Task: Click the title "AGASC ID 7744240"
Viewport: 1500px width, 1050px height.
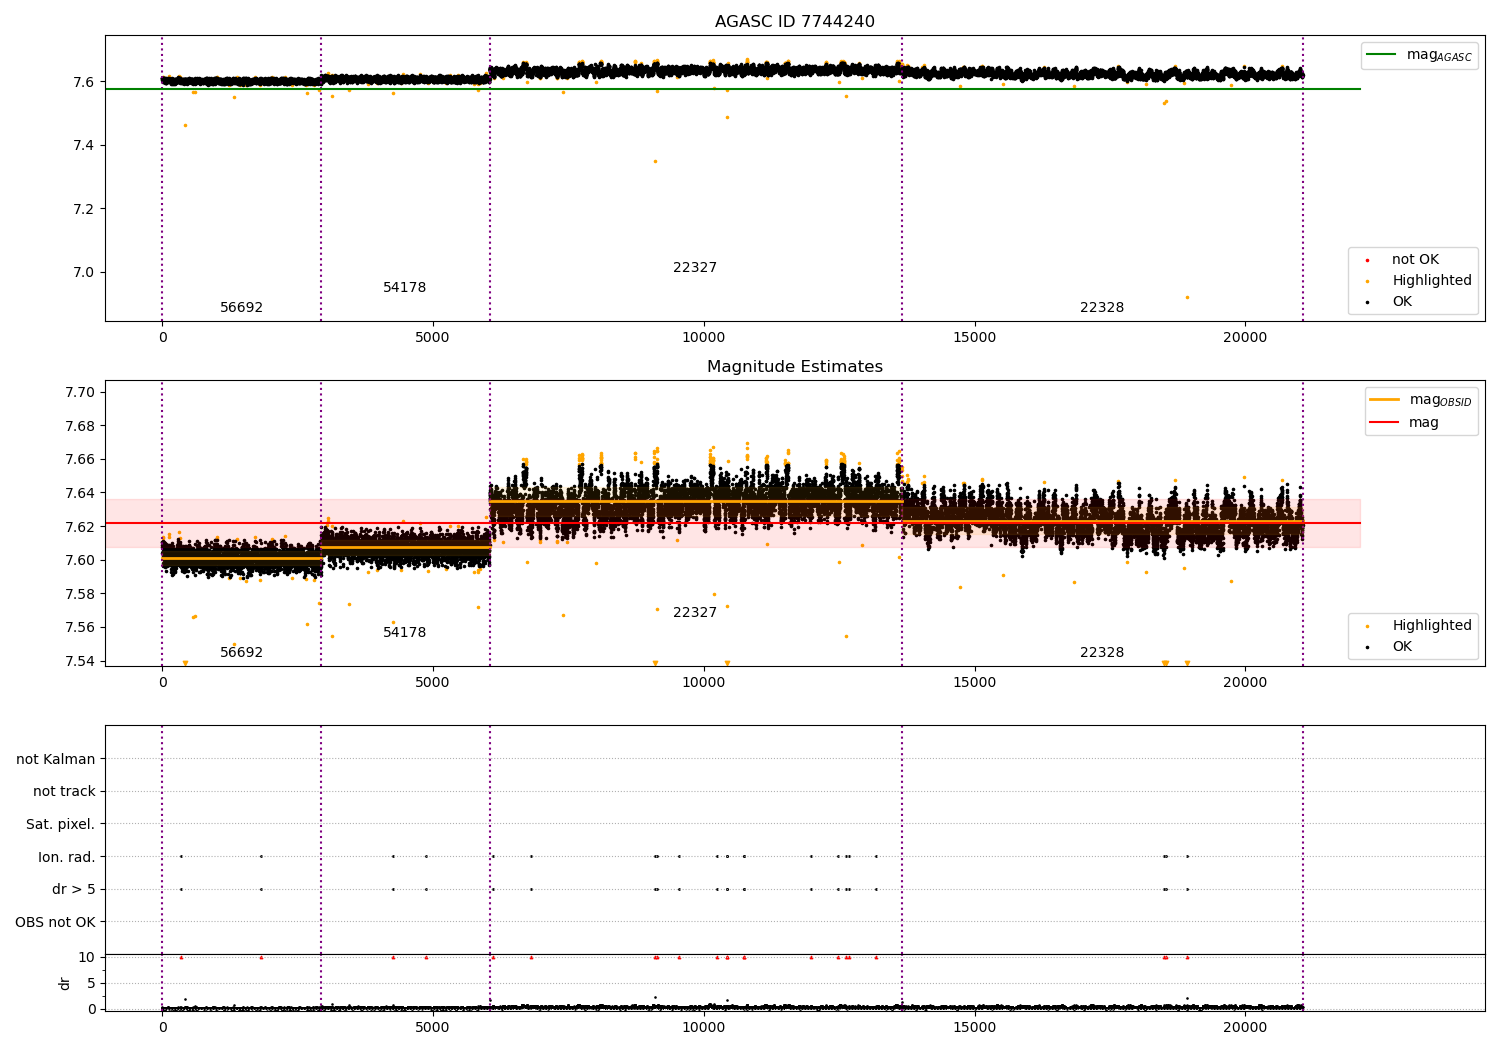Action: click(x=794, y=22)
